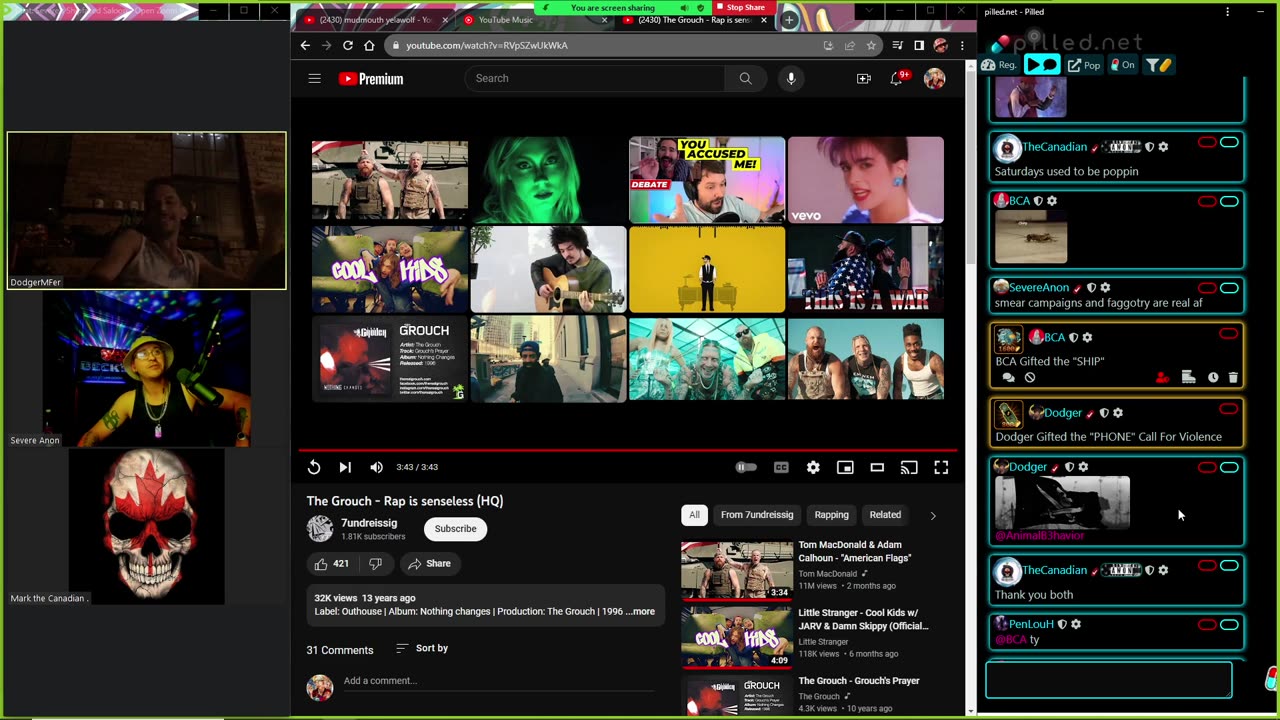This screenshot has height=720, width=1280.
Task: Click the red pill on TheCanadian's 'Saturdays' message
Action: (x=1207, y=143)
